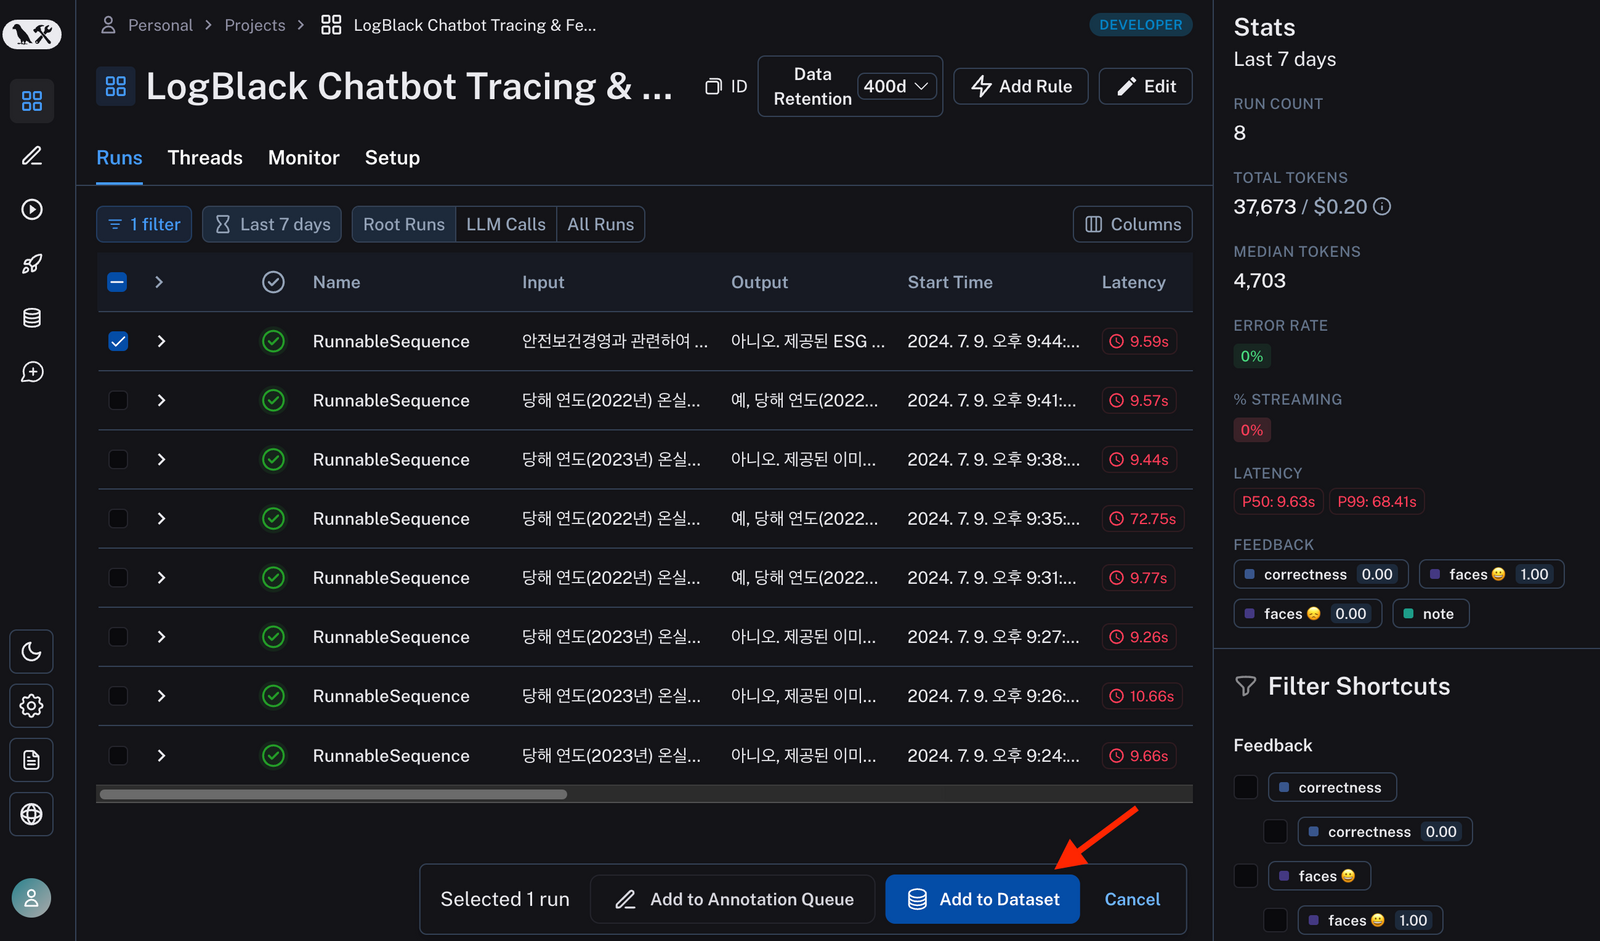
Task: Select the LLM Calls view
Action: tap(506, 224)
